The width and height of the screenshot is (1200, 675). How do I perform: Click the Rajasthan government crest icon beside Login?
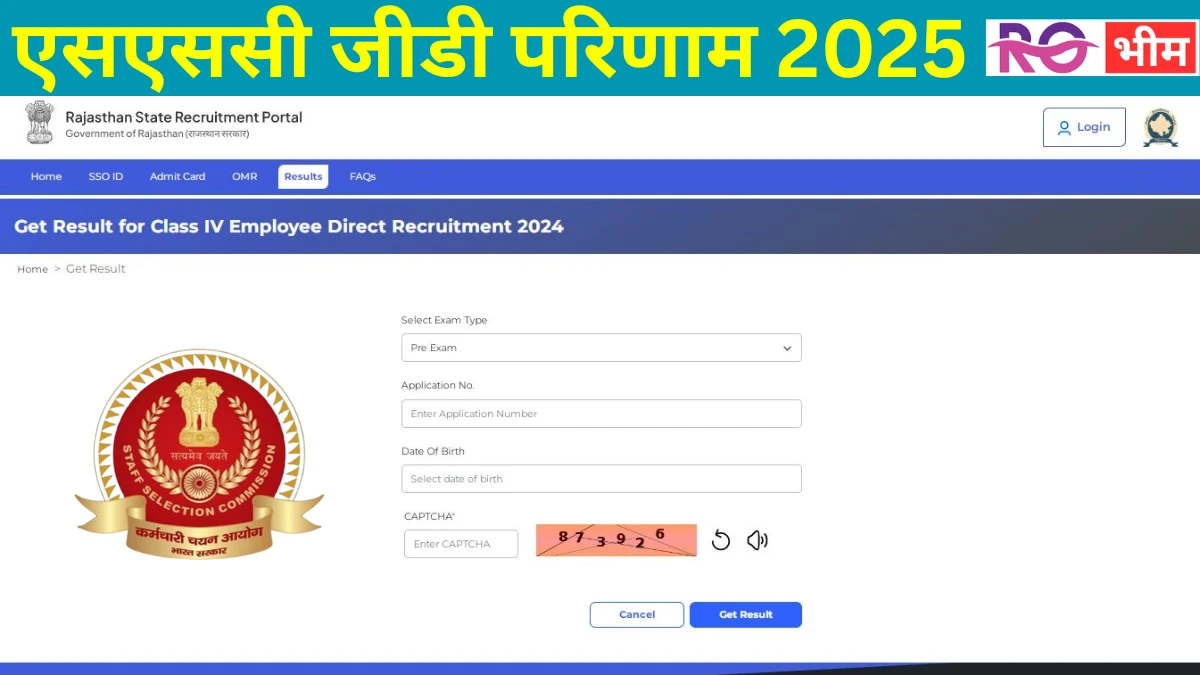pyautogui.click(x=1161, y=128)
